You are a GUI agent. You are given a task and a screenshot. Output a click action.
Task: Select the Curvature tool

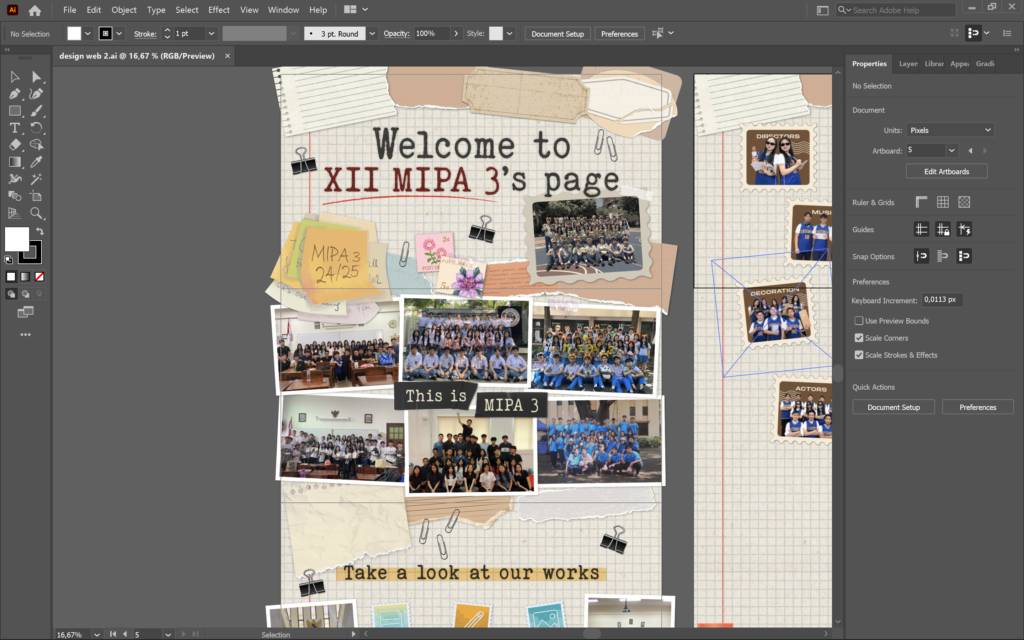(x=36, y=94)
